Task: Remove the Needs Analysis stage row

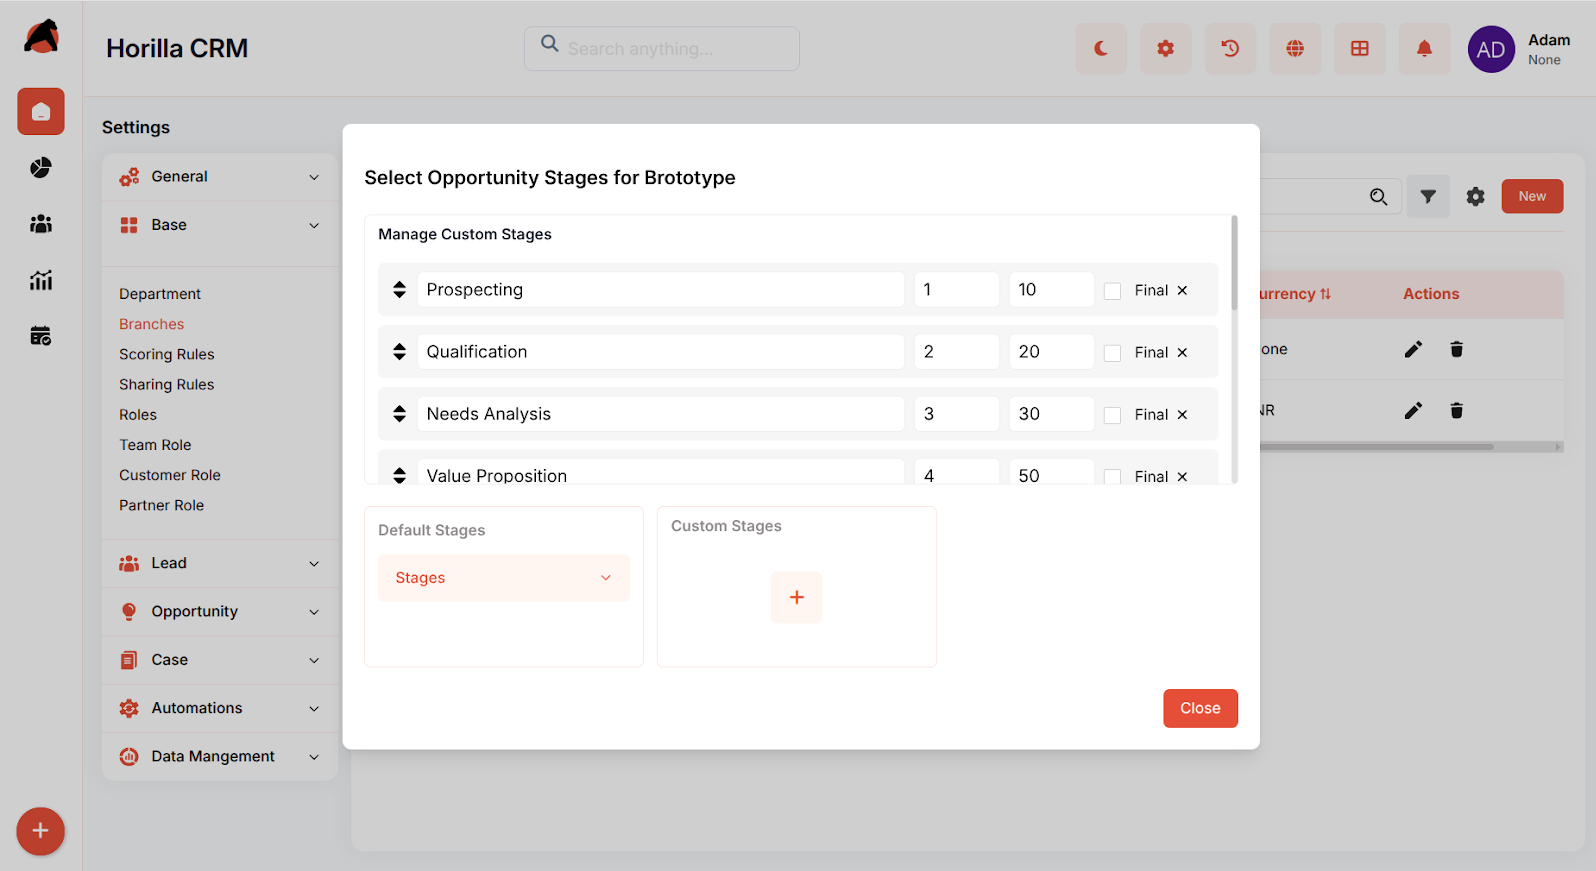Action: point(1182,414)
